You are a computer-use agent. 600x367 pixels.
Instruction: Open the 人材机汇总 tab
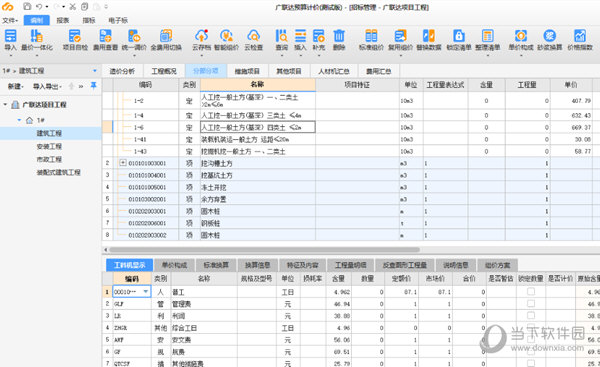click(x=334, y=71)
